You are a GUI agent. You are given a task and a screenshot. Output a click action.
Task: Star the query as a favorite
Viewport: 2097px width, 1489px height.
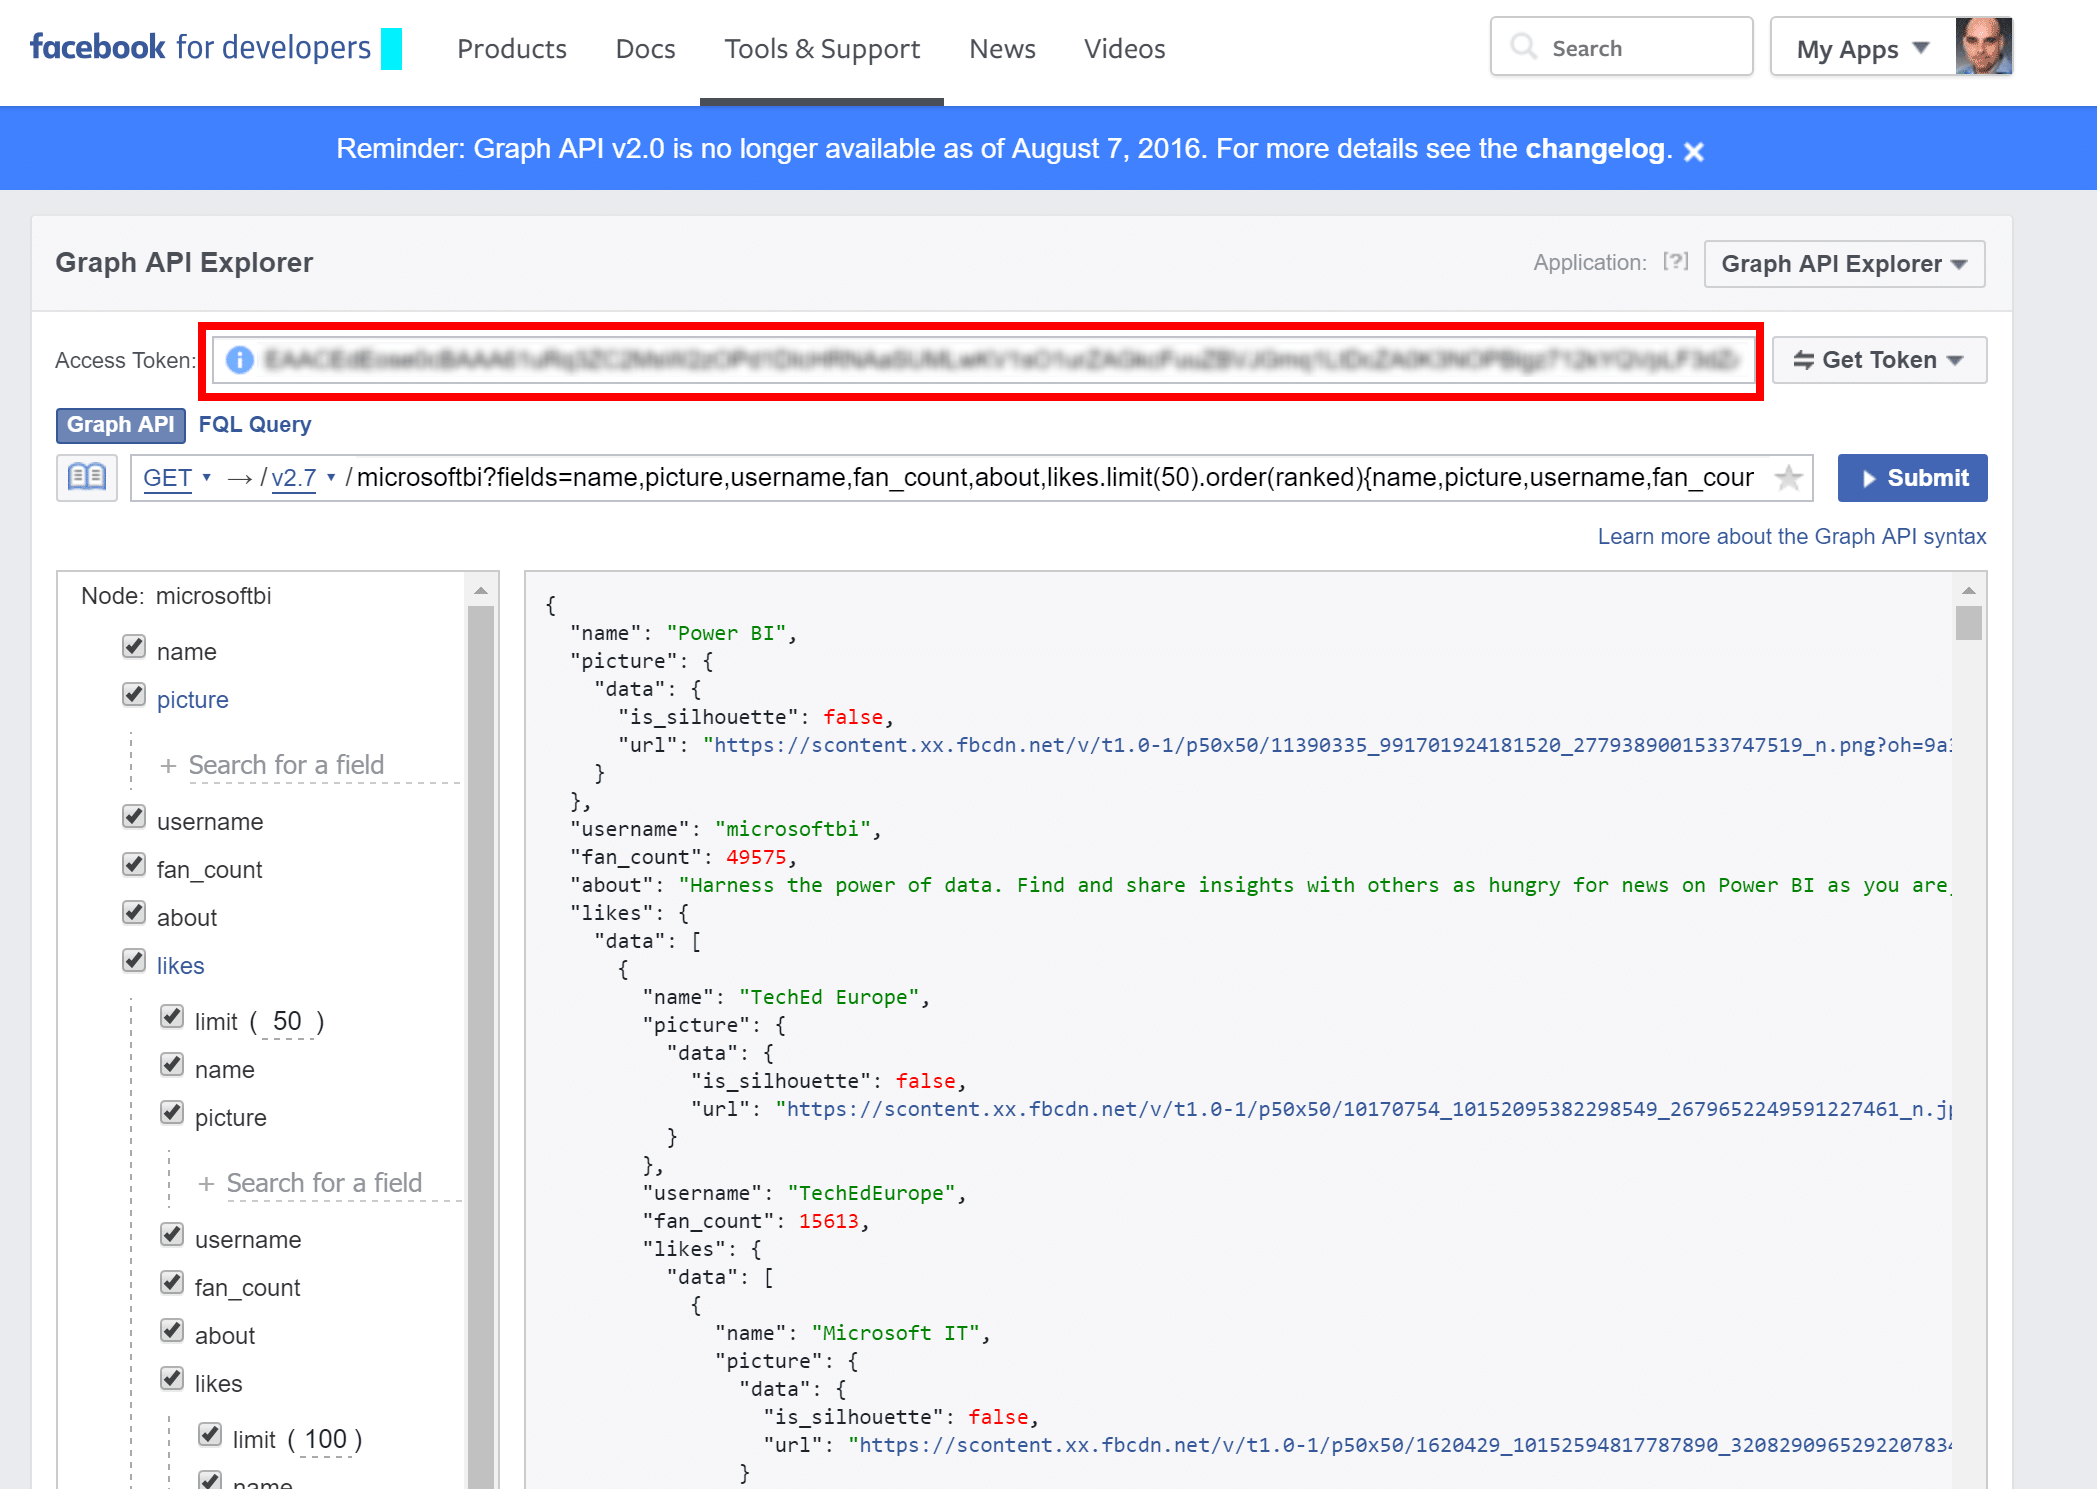click(1788, 478)
